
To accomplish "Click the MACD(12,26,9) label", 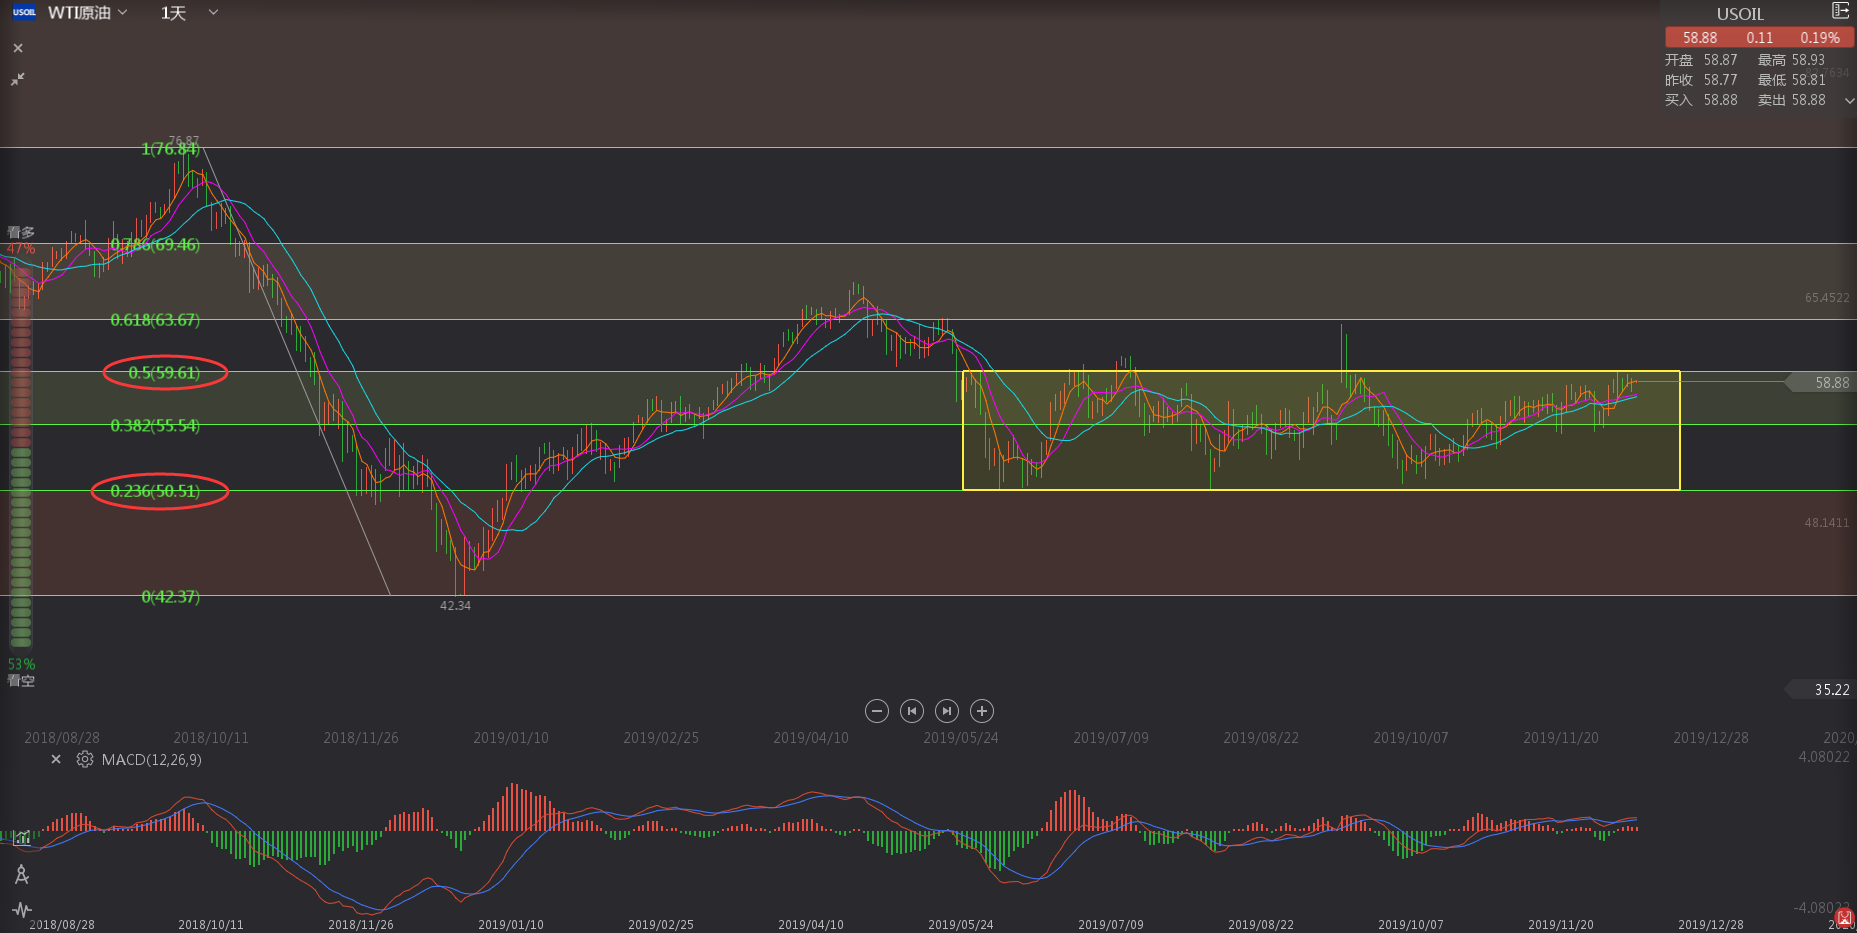I will pos(152,760).
